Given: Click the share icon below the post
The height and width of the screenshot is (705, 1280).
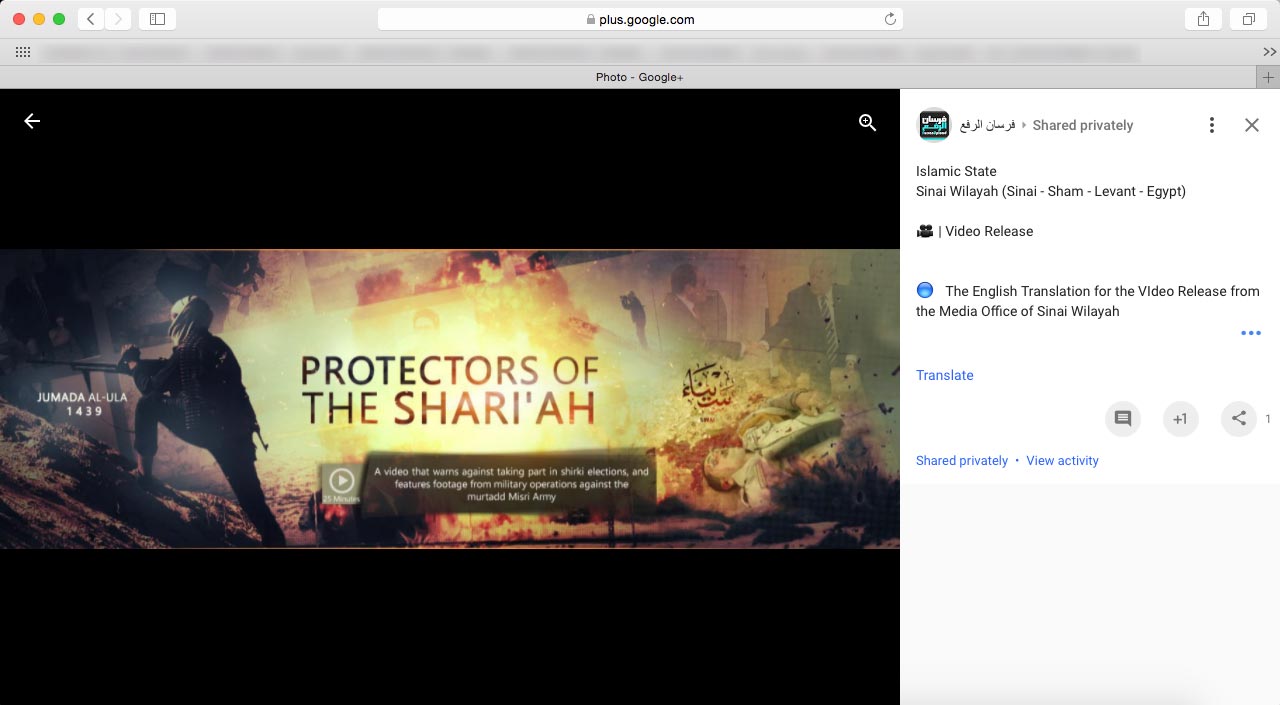Looking at the screenshot, I should [x=1238, y=419].
